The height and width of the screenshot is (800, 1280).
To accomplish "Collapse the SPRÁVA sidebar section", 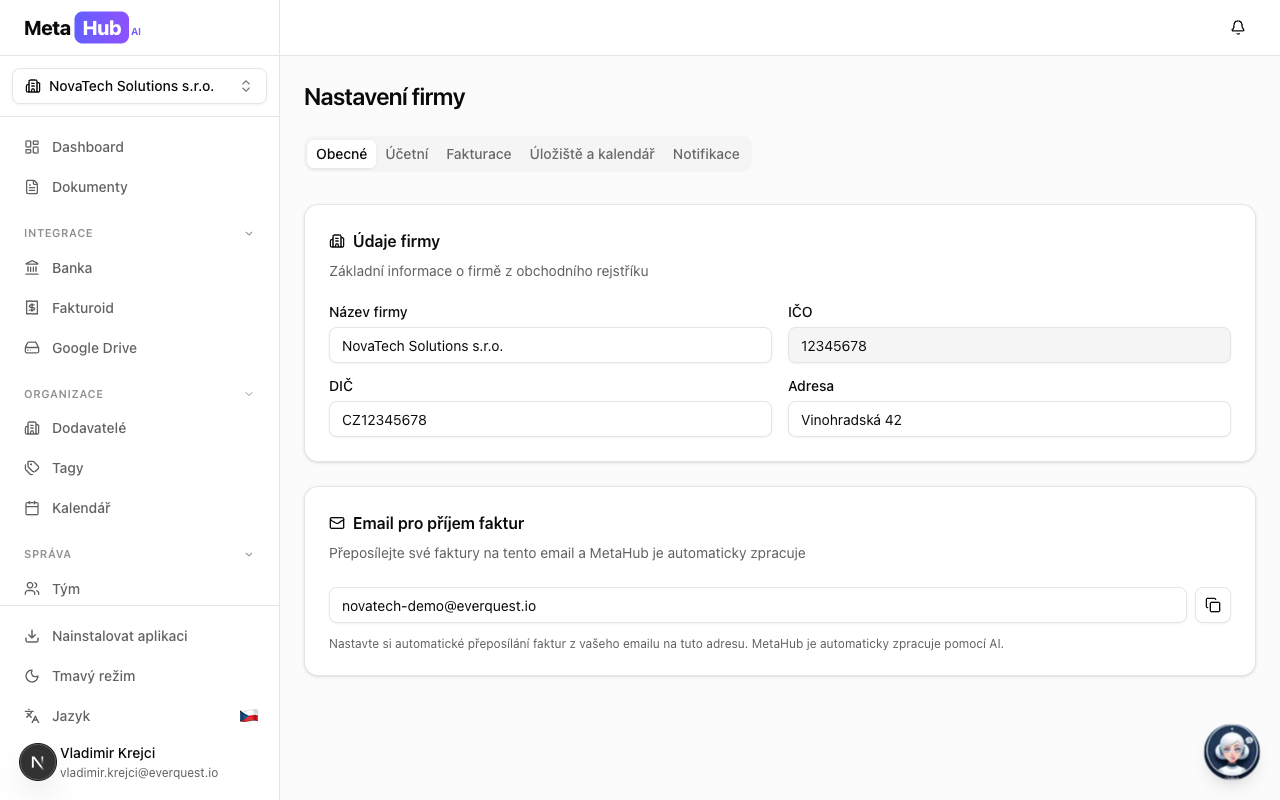I will click(x=249, y=554).
